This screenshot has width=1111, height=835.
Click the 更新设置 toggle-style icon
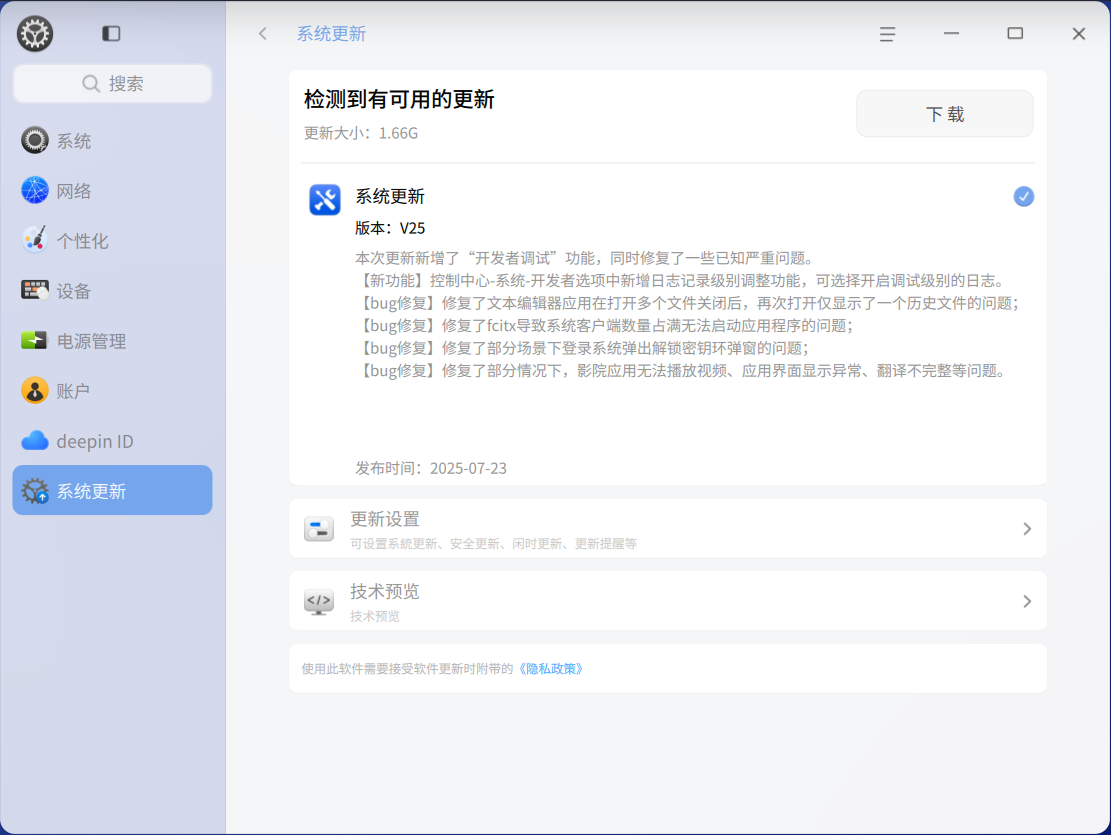319,529
